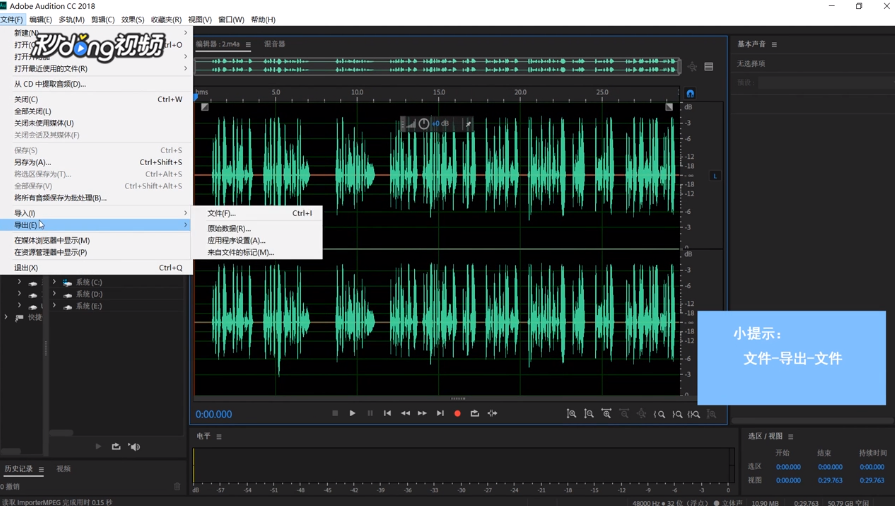Open the Levels panel menu icon
Image resolution: width=895 pixels, height=506 pixels.
219,436
